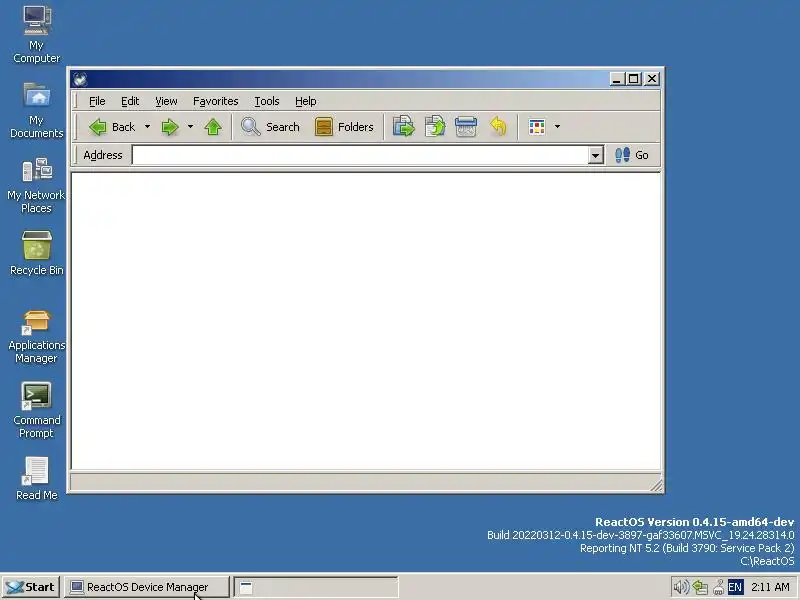The height and width of the screenshot is (600, 800).
Task: Focus the Address bar input field
Action: coord(360,155)
